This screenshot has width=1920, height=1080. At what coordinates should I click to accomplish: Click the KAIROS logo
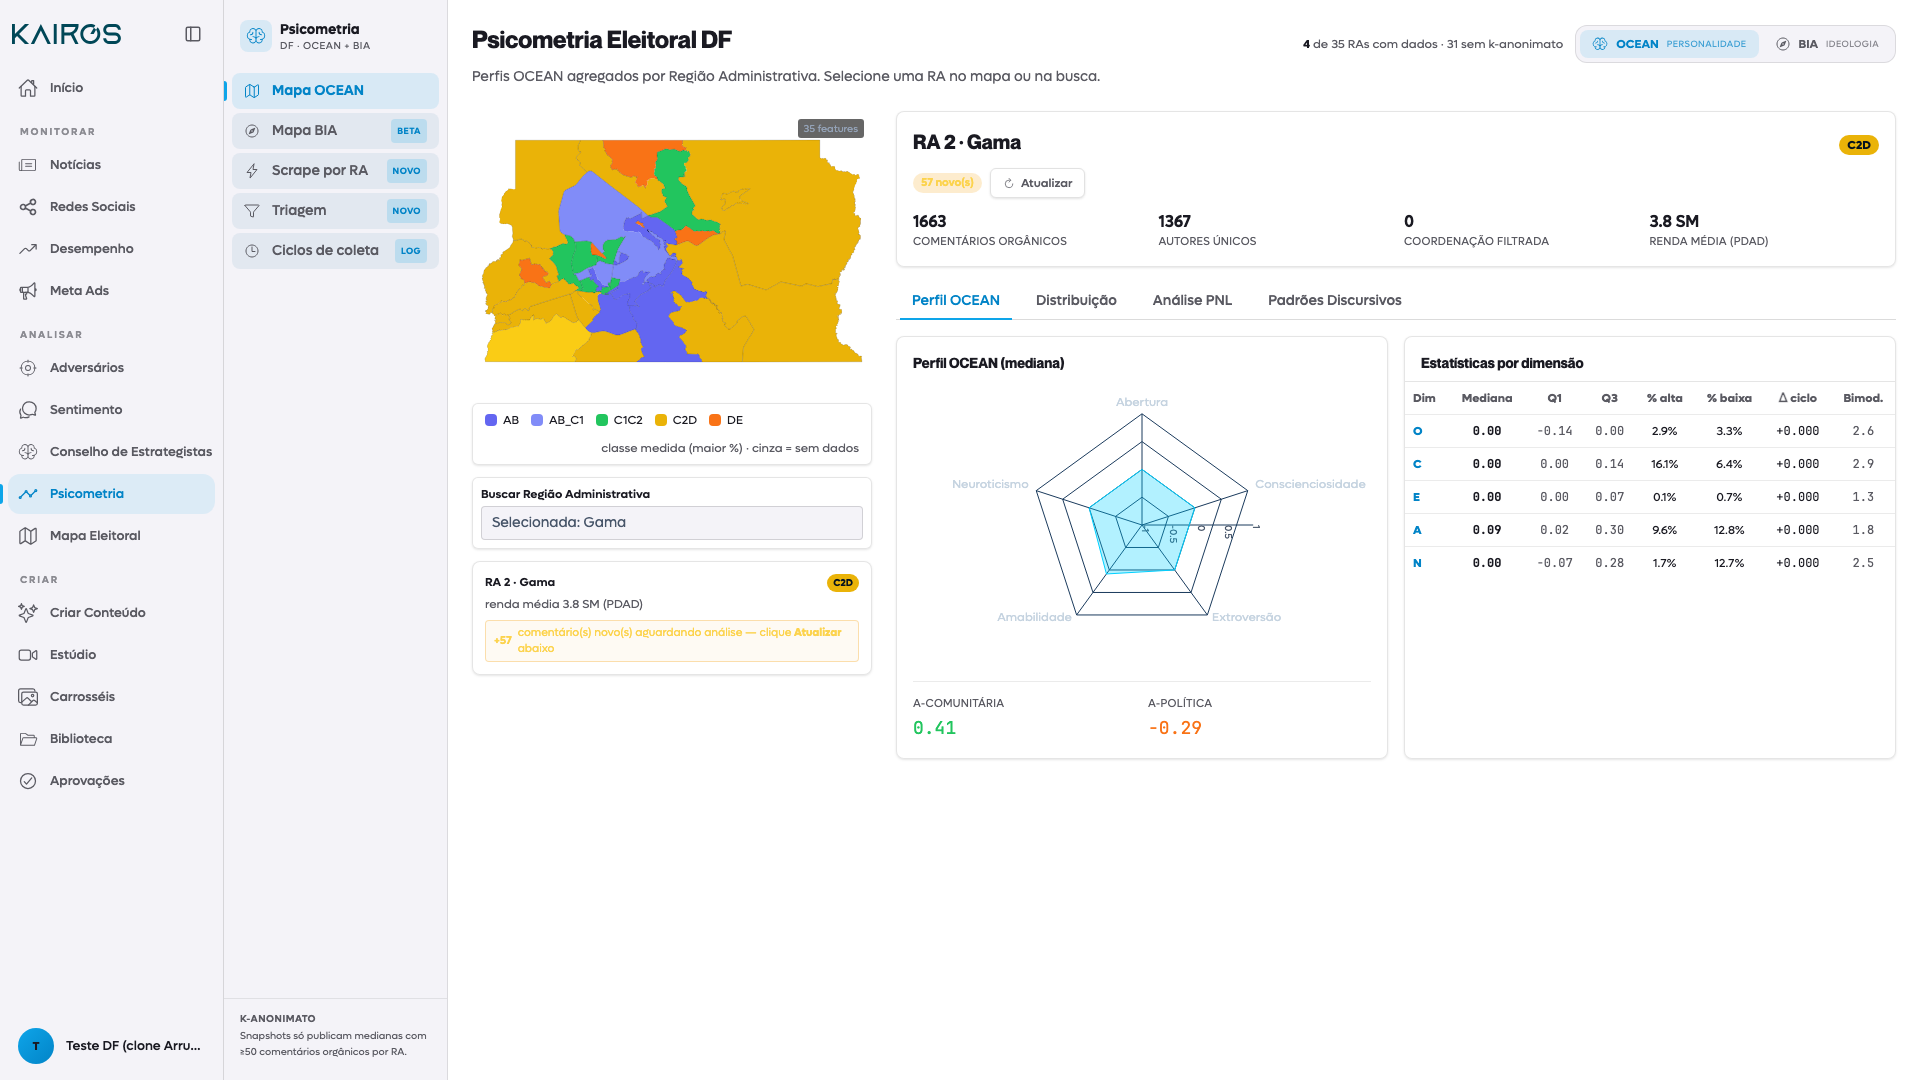[x=66, y=34]
